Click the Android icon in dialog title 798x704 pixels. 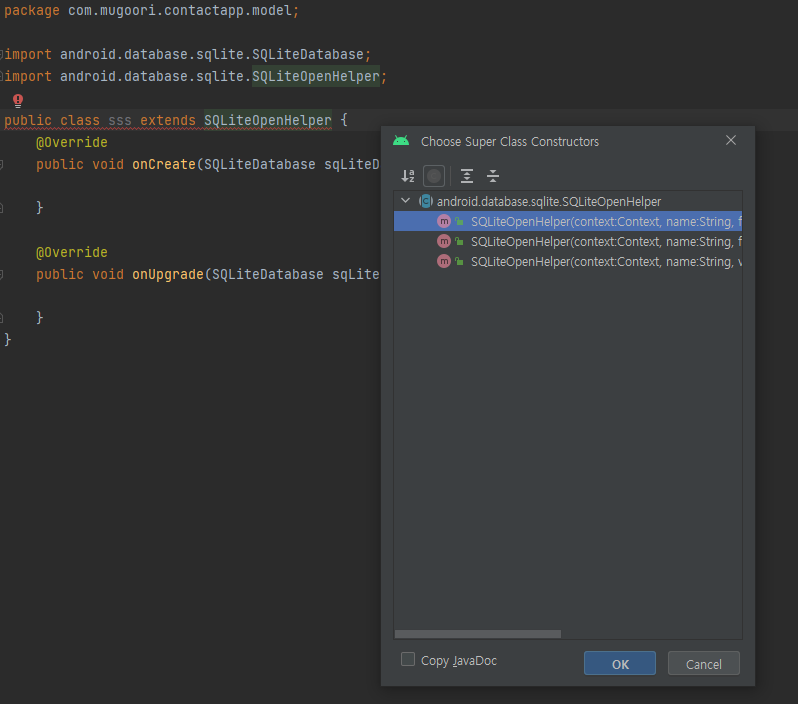click(401, 141)
